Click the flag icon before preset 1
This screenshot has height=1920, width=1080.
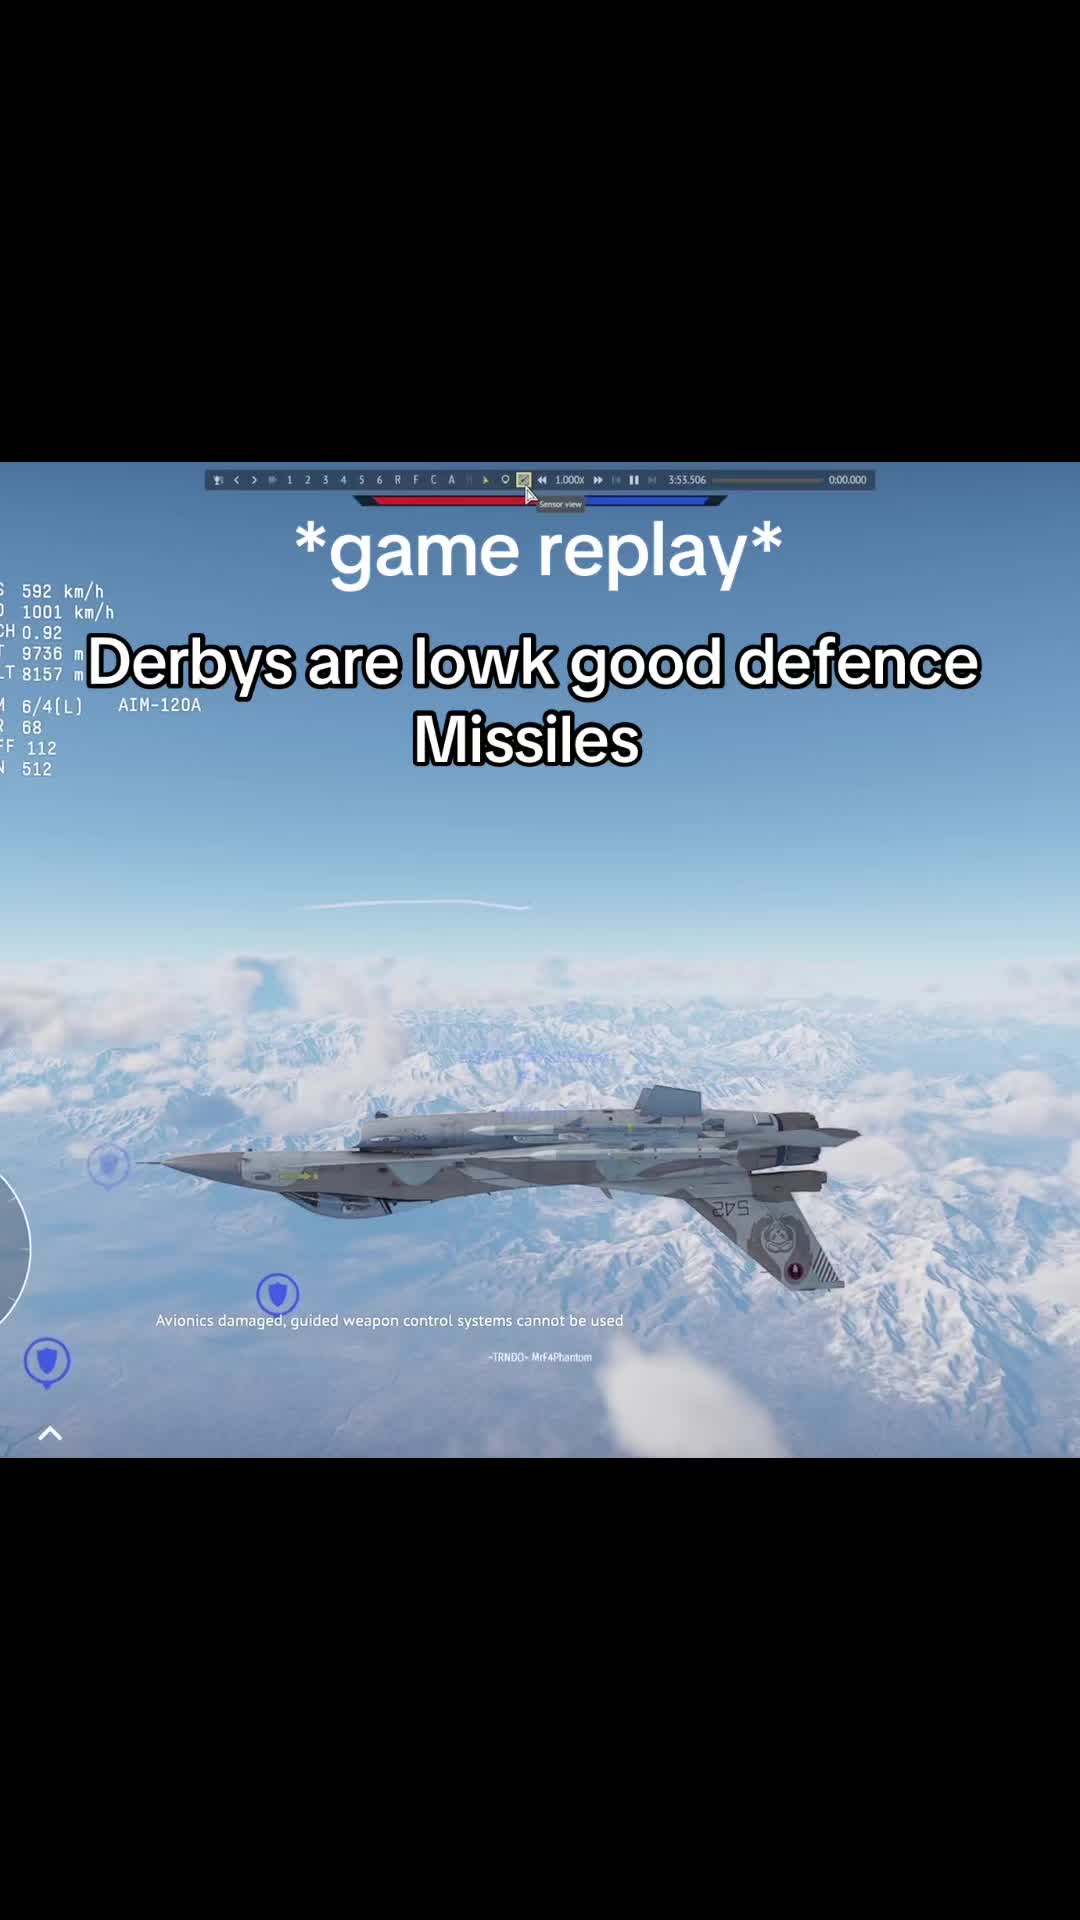click(272, 480)
